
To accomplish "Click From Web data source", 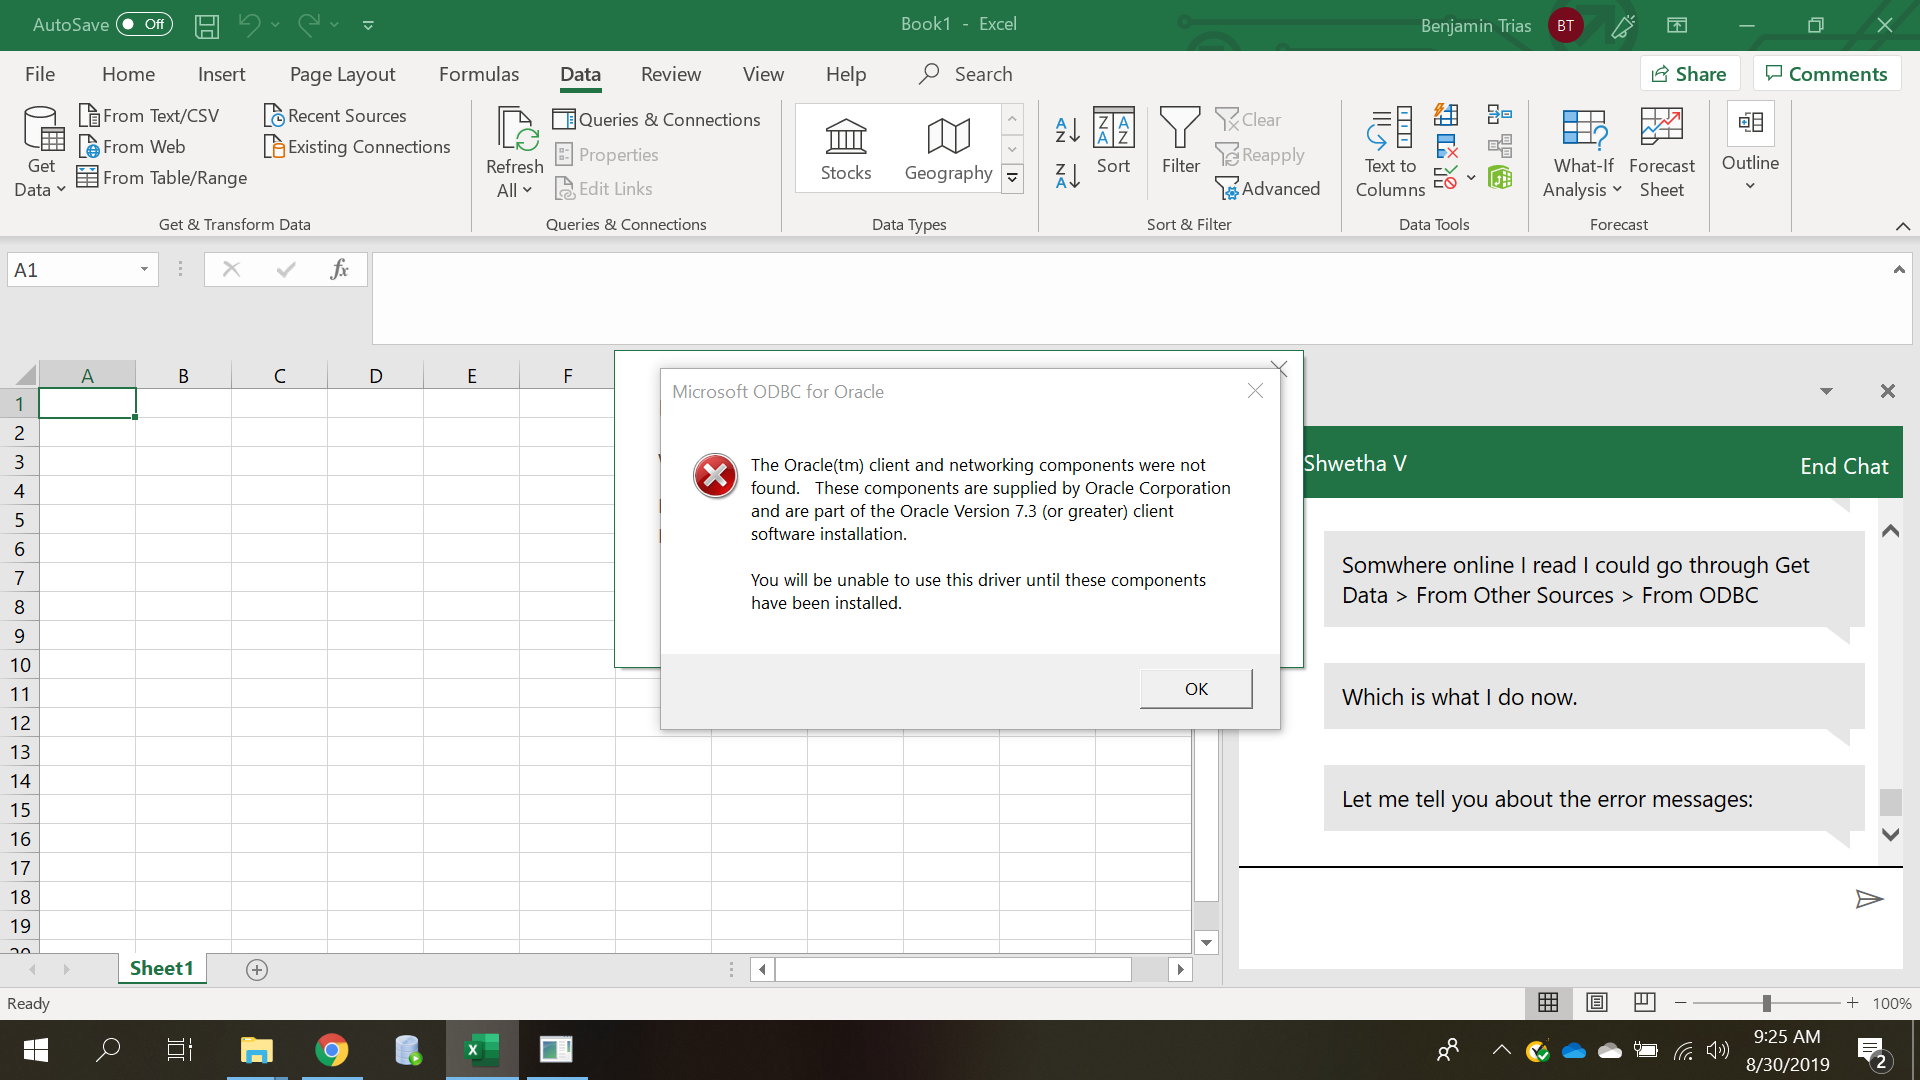I will pos(133,147).
